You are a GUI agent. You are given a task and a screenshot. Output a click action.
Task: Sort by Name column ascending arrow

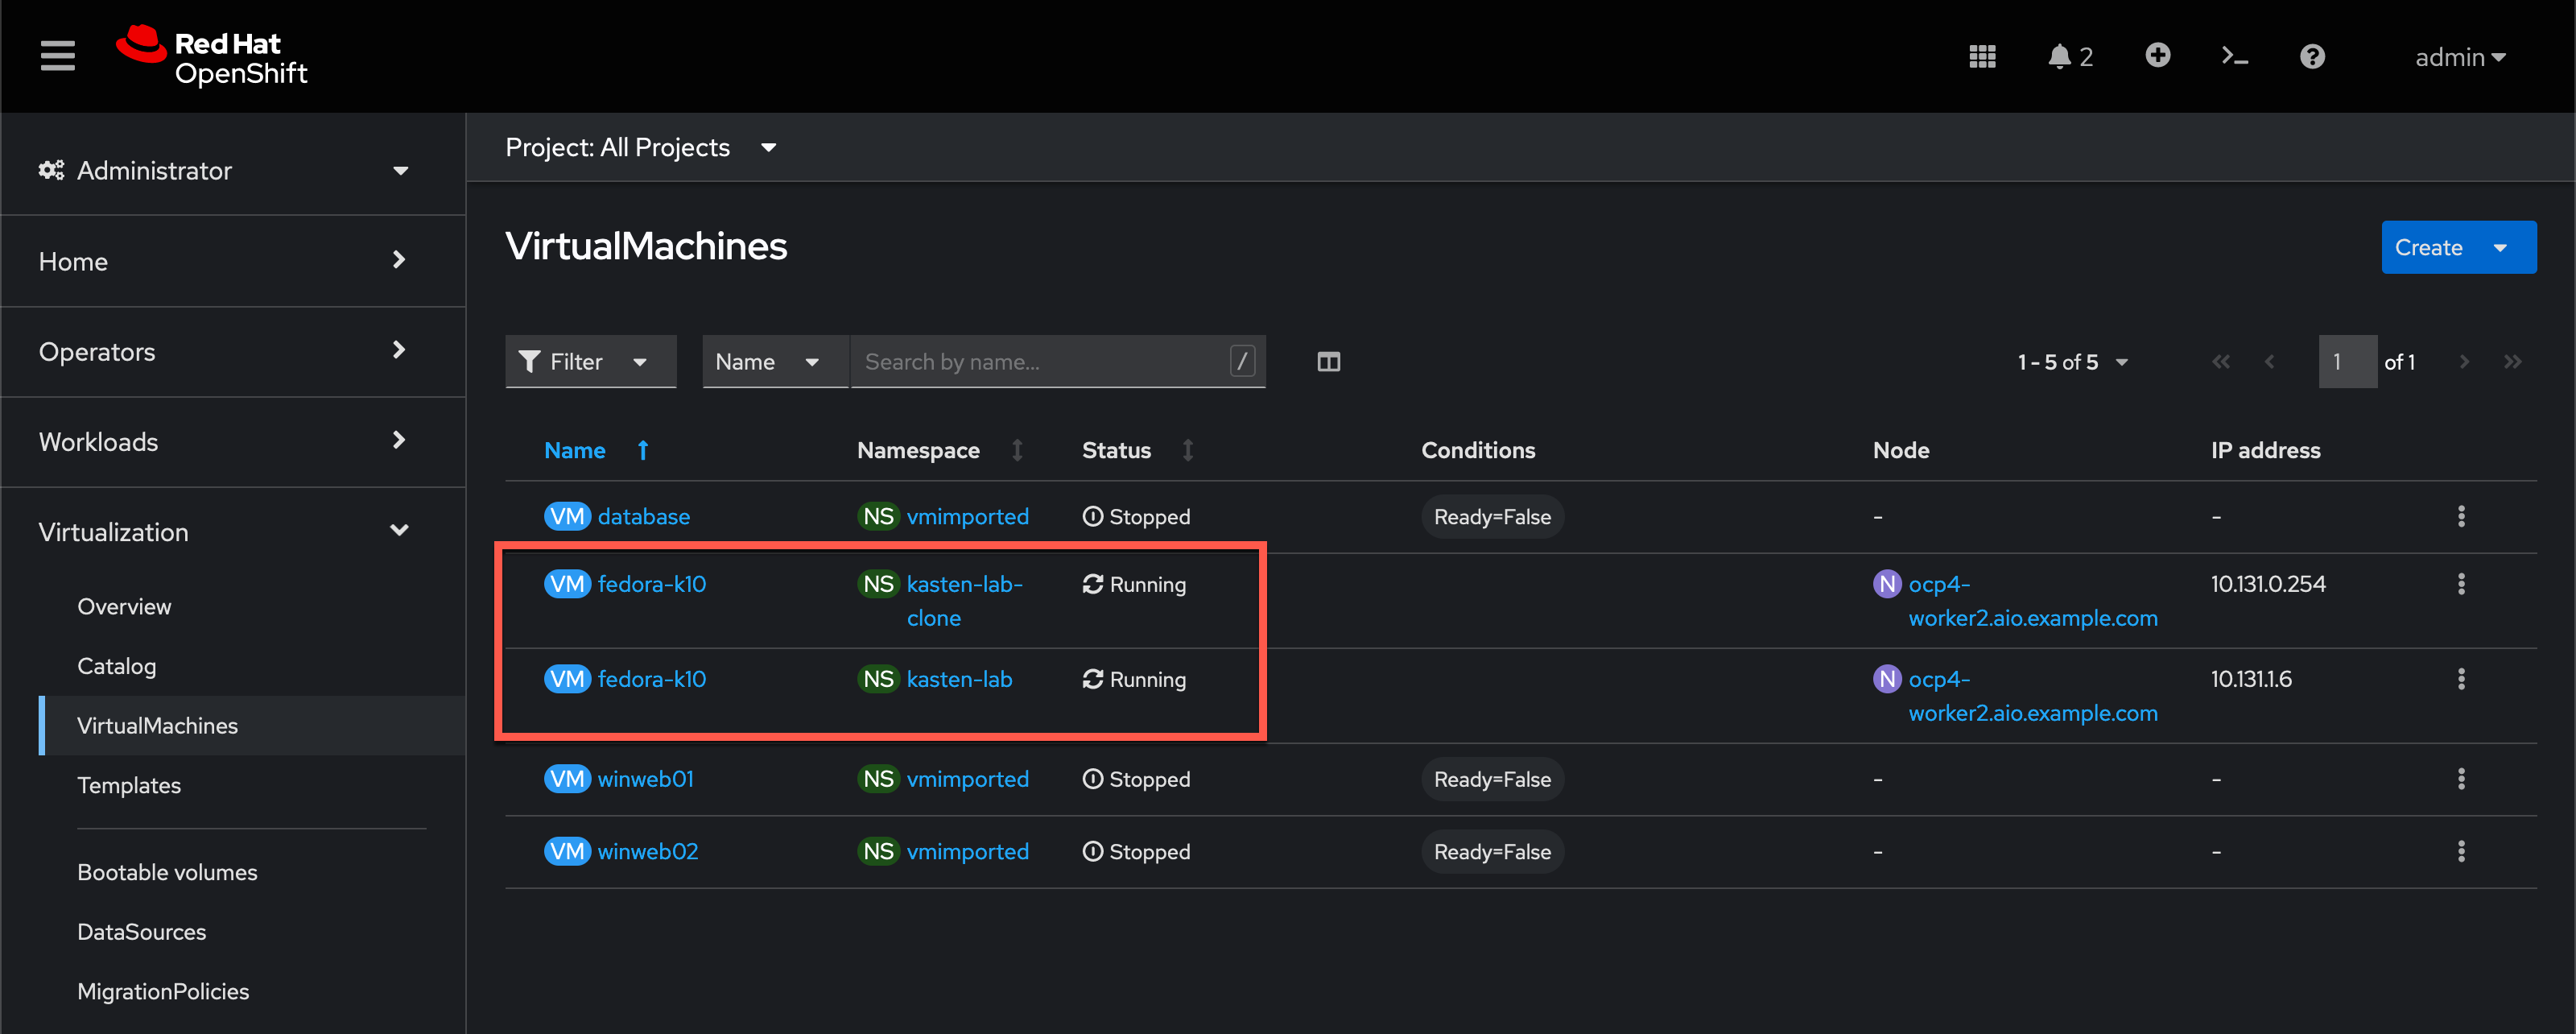click(643, 450)
